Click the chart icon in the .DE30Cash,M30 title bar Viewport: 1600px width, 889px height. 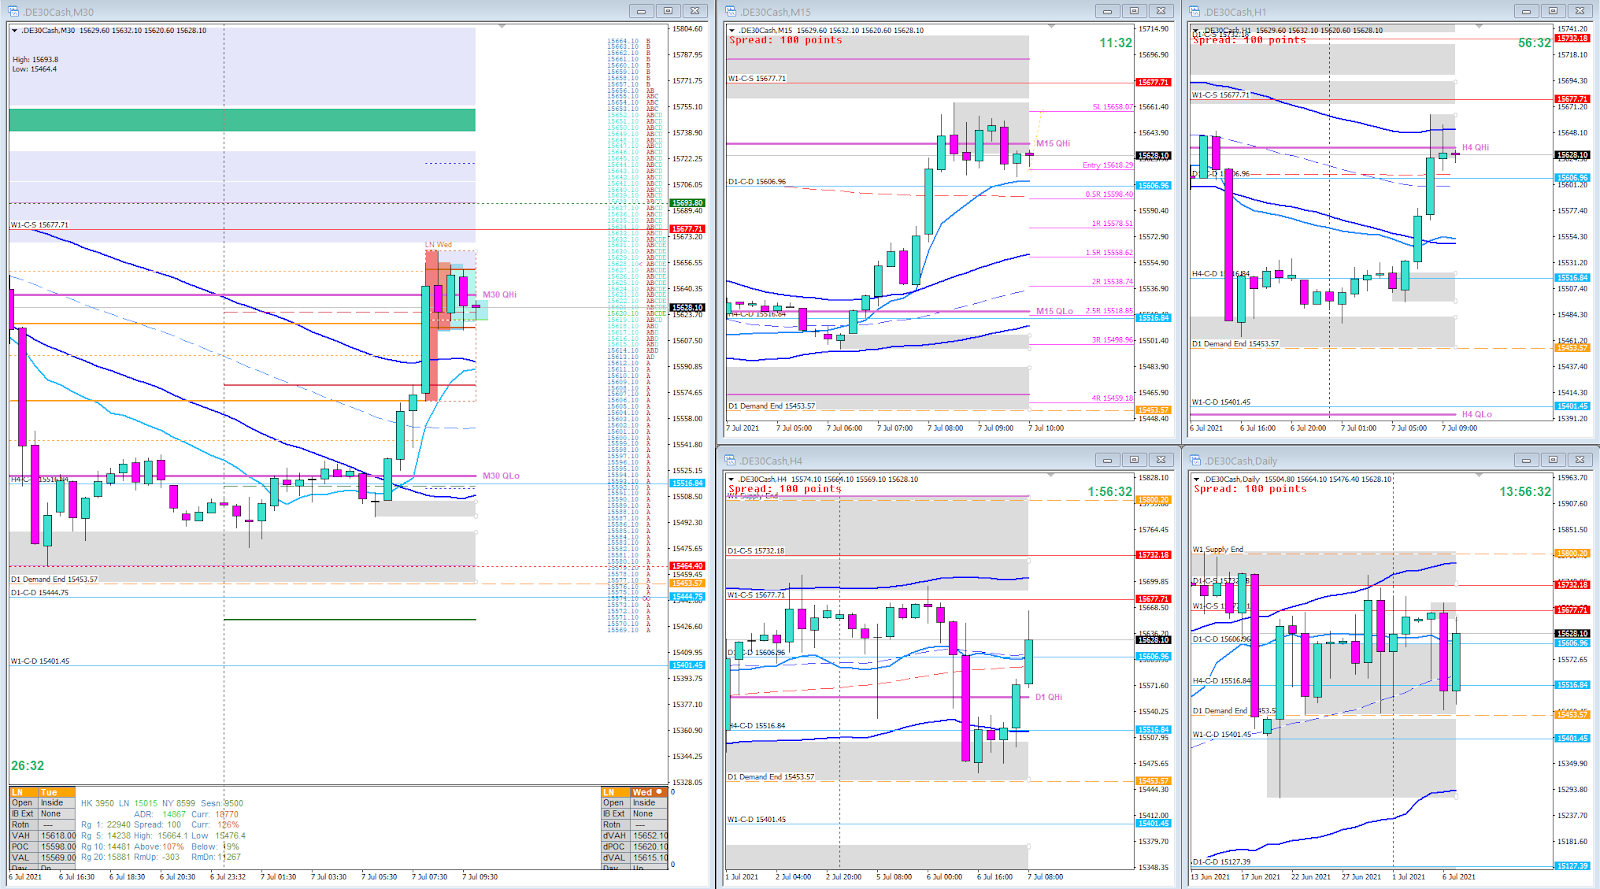coord(15,11)
